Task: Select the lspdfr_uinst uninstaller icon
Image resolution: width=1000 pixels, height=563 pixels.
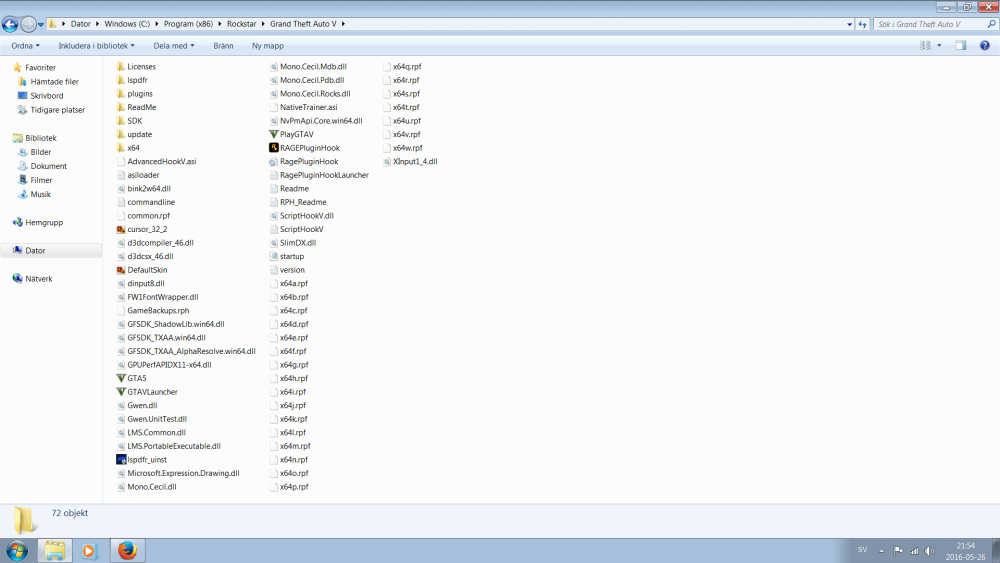Action: coord(121,460)
